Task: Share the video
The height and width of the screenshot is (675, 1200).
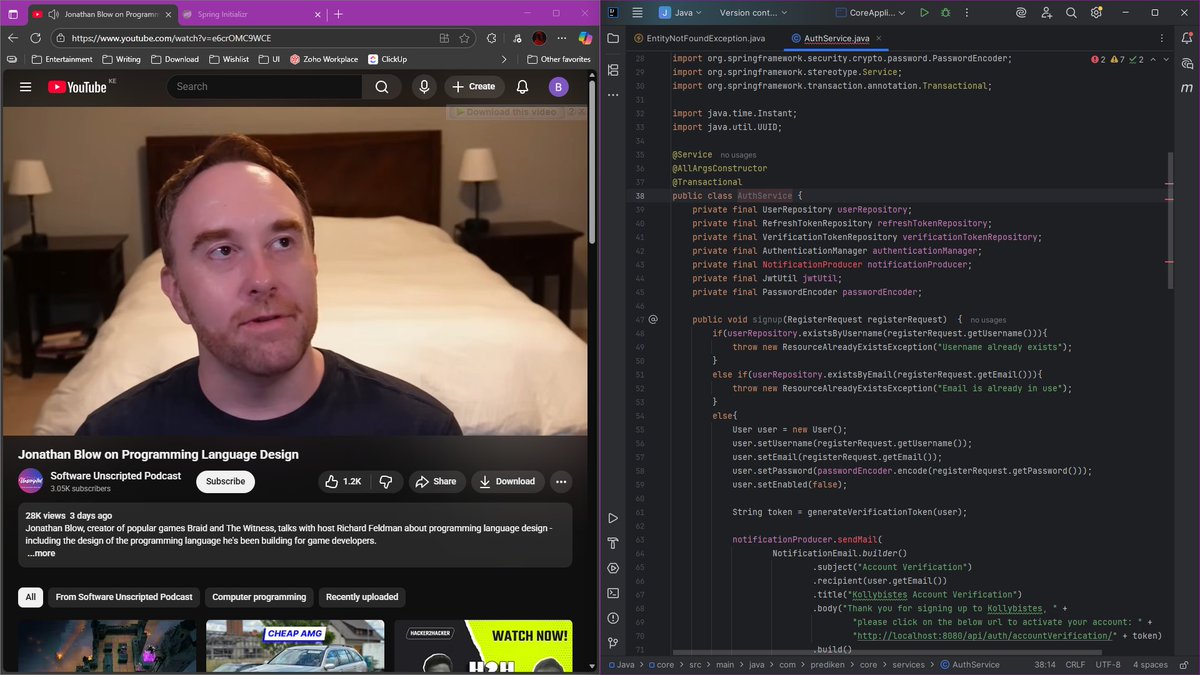Action: [x=436, y=481]
